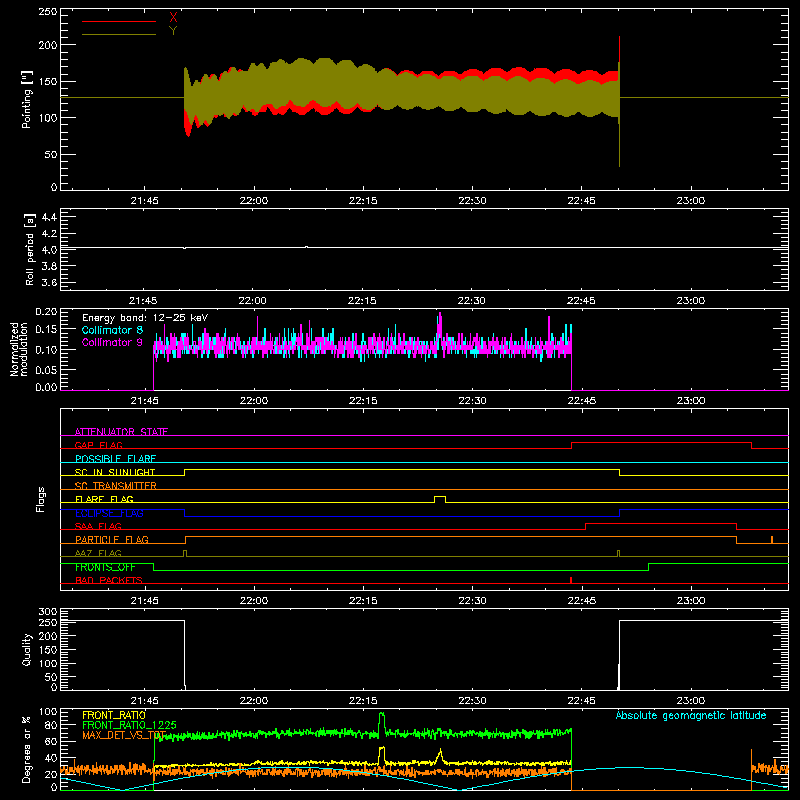Select the FRONTS_OFF flag label
800x800 pixels.
click(105, 567)
